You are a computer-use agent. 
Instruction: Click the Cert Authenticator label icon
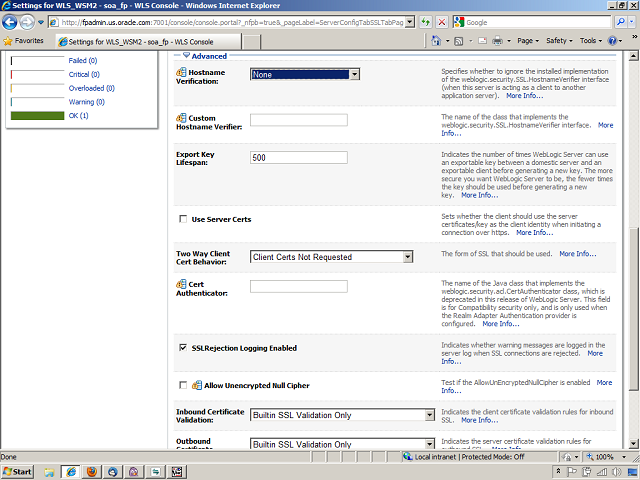[181, 284]
